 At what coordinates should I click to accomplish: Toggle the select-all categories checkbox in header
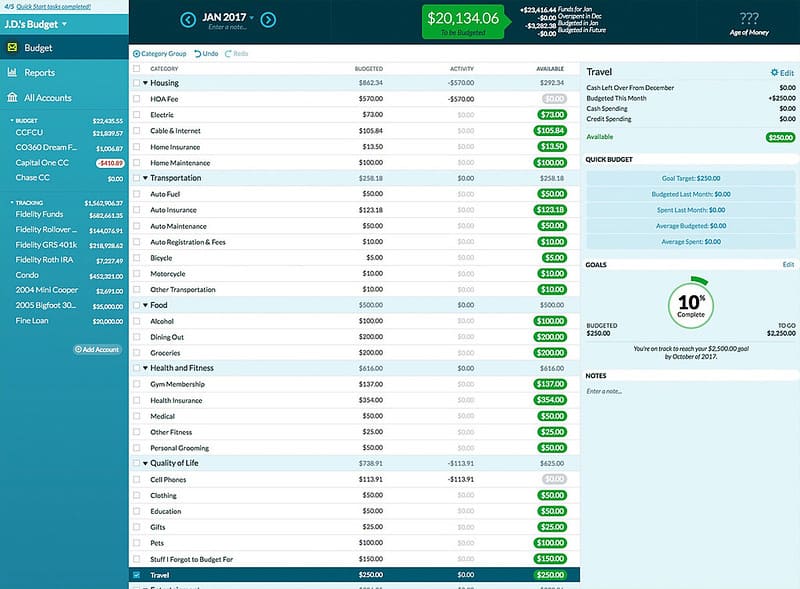136,68
